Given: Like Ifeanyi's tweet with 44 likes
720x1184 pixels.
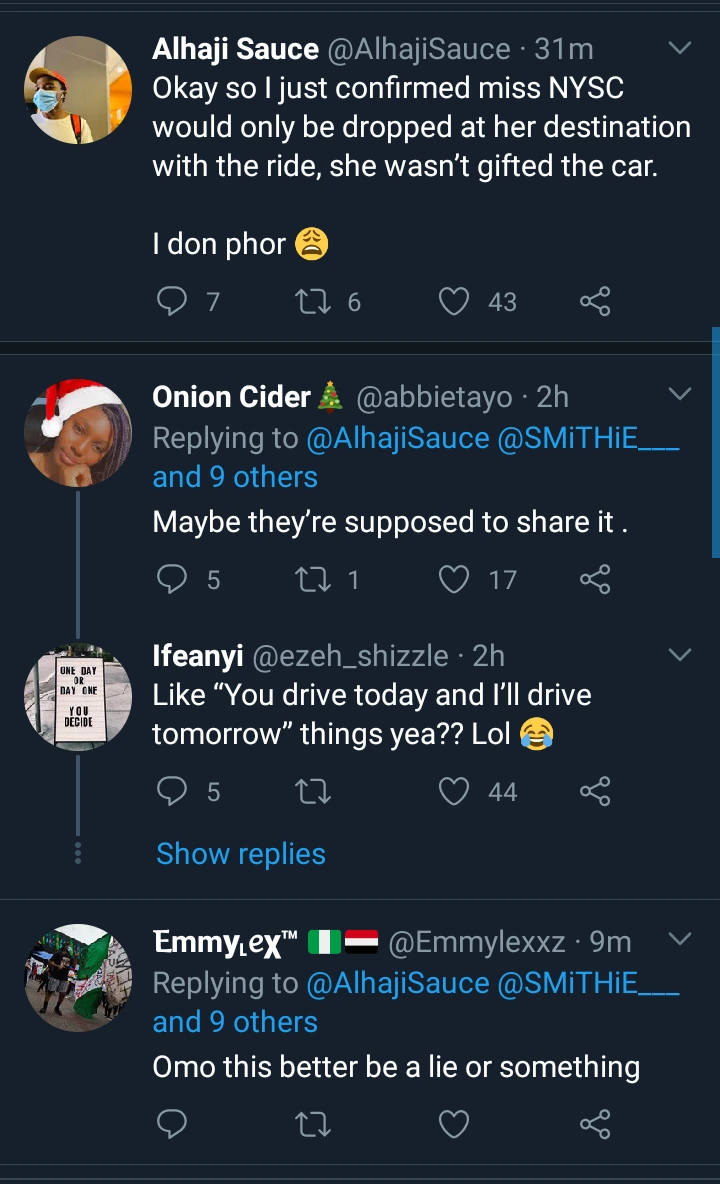Looking at the screenshot, I should click(455, 792).
